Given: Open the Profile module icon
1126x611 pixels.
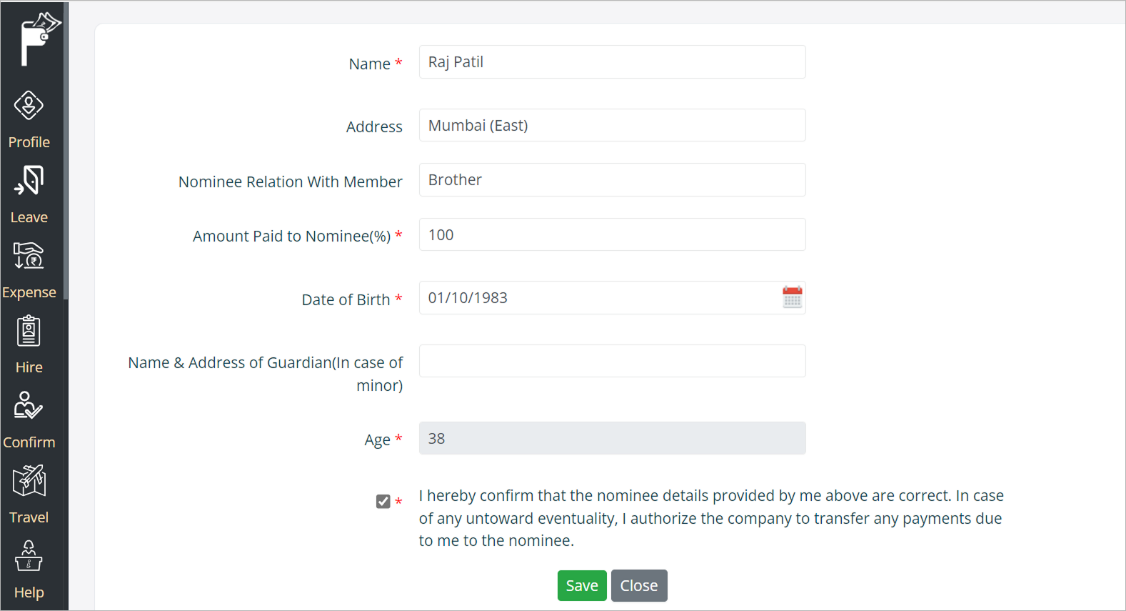Looking at the screenshot, I should [x=29, y=106].
